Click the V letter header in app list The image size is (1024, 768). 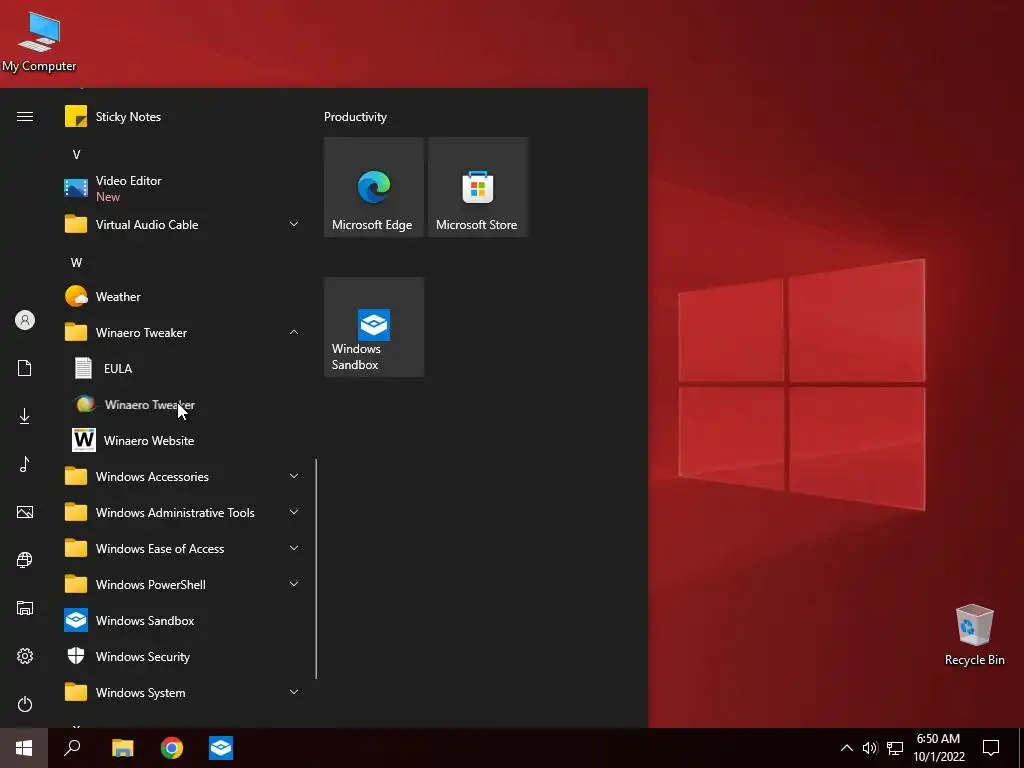coord(76,155)
